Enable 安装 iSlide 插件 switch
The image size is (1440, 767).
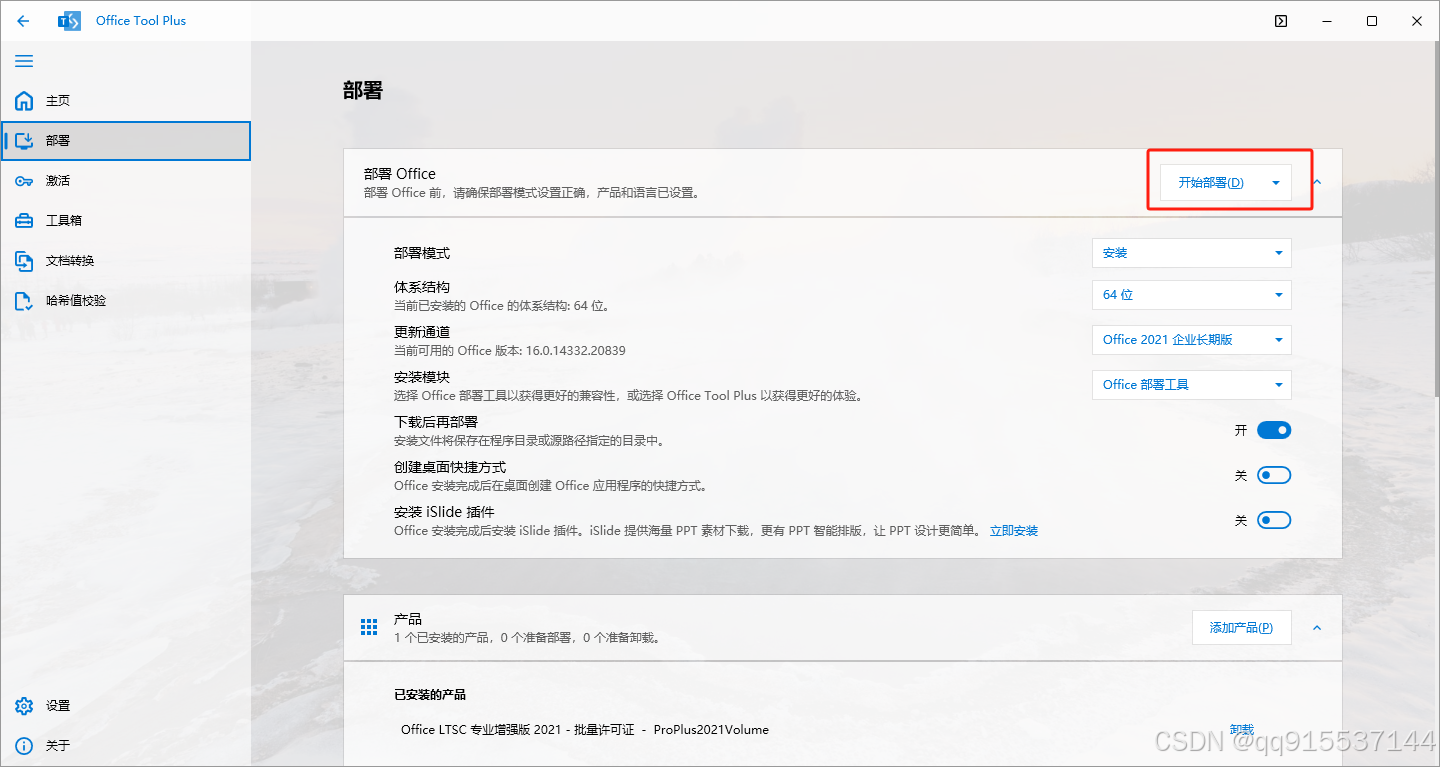tap(1274, 520)
